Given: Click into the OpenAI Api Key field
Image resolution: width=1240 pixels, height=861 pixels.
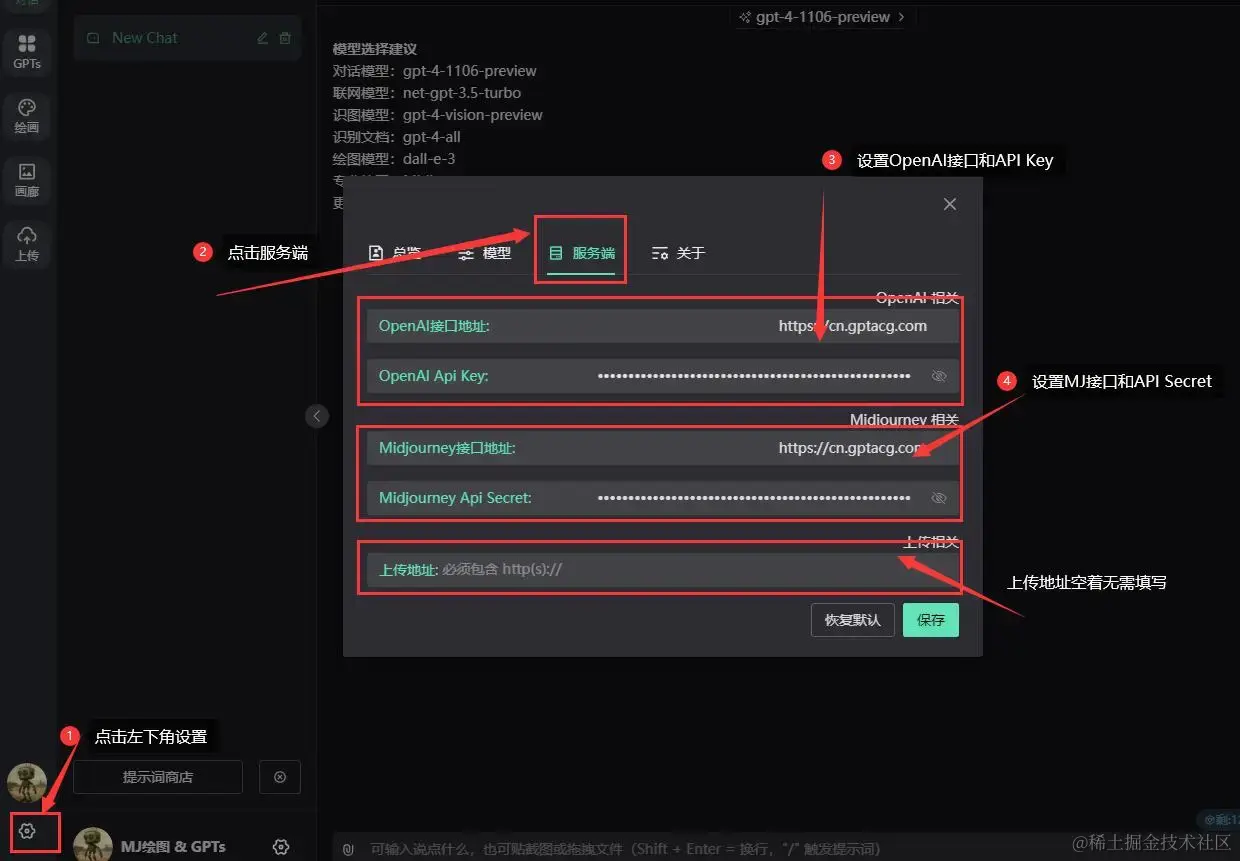Looking at the screenshot, I should pos(663,376).
